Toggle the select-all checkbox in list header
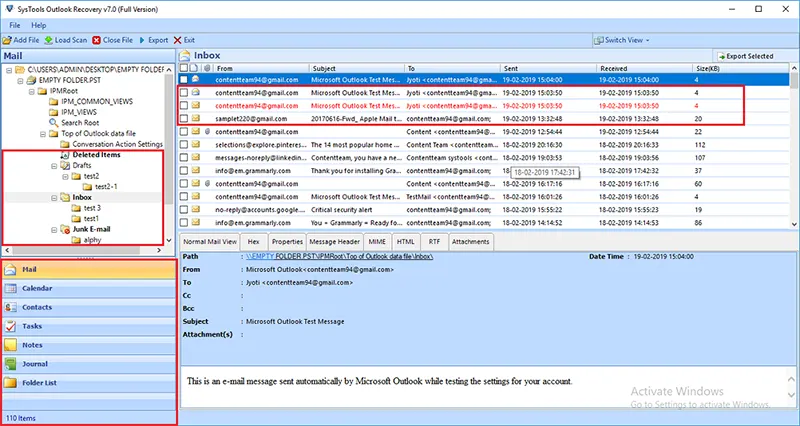Screen dimensions: 800x426 184,68
